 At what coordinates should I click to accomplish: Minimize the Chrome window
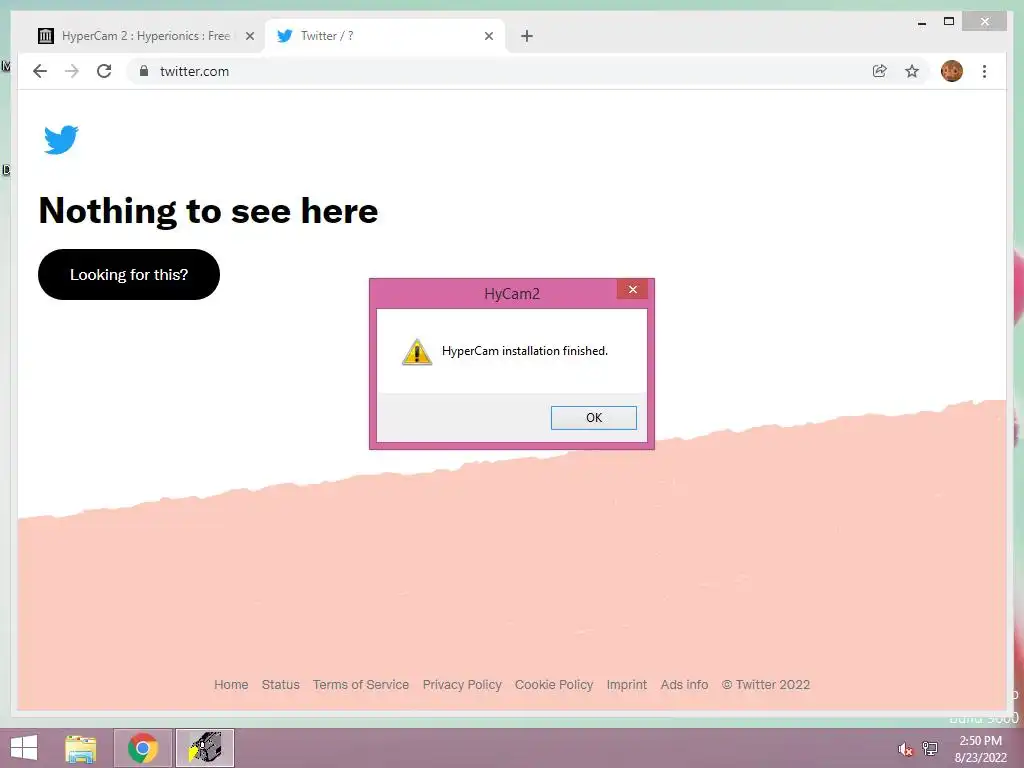(x=922, y=23)
